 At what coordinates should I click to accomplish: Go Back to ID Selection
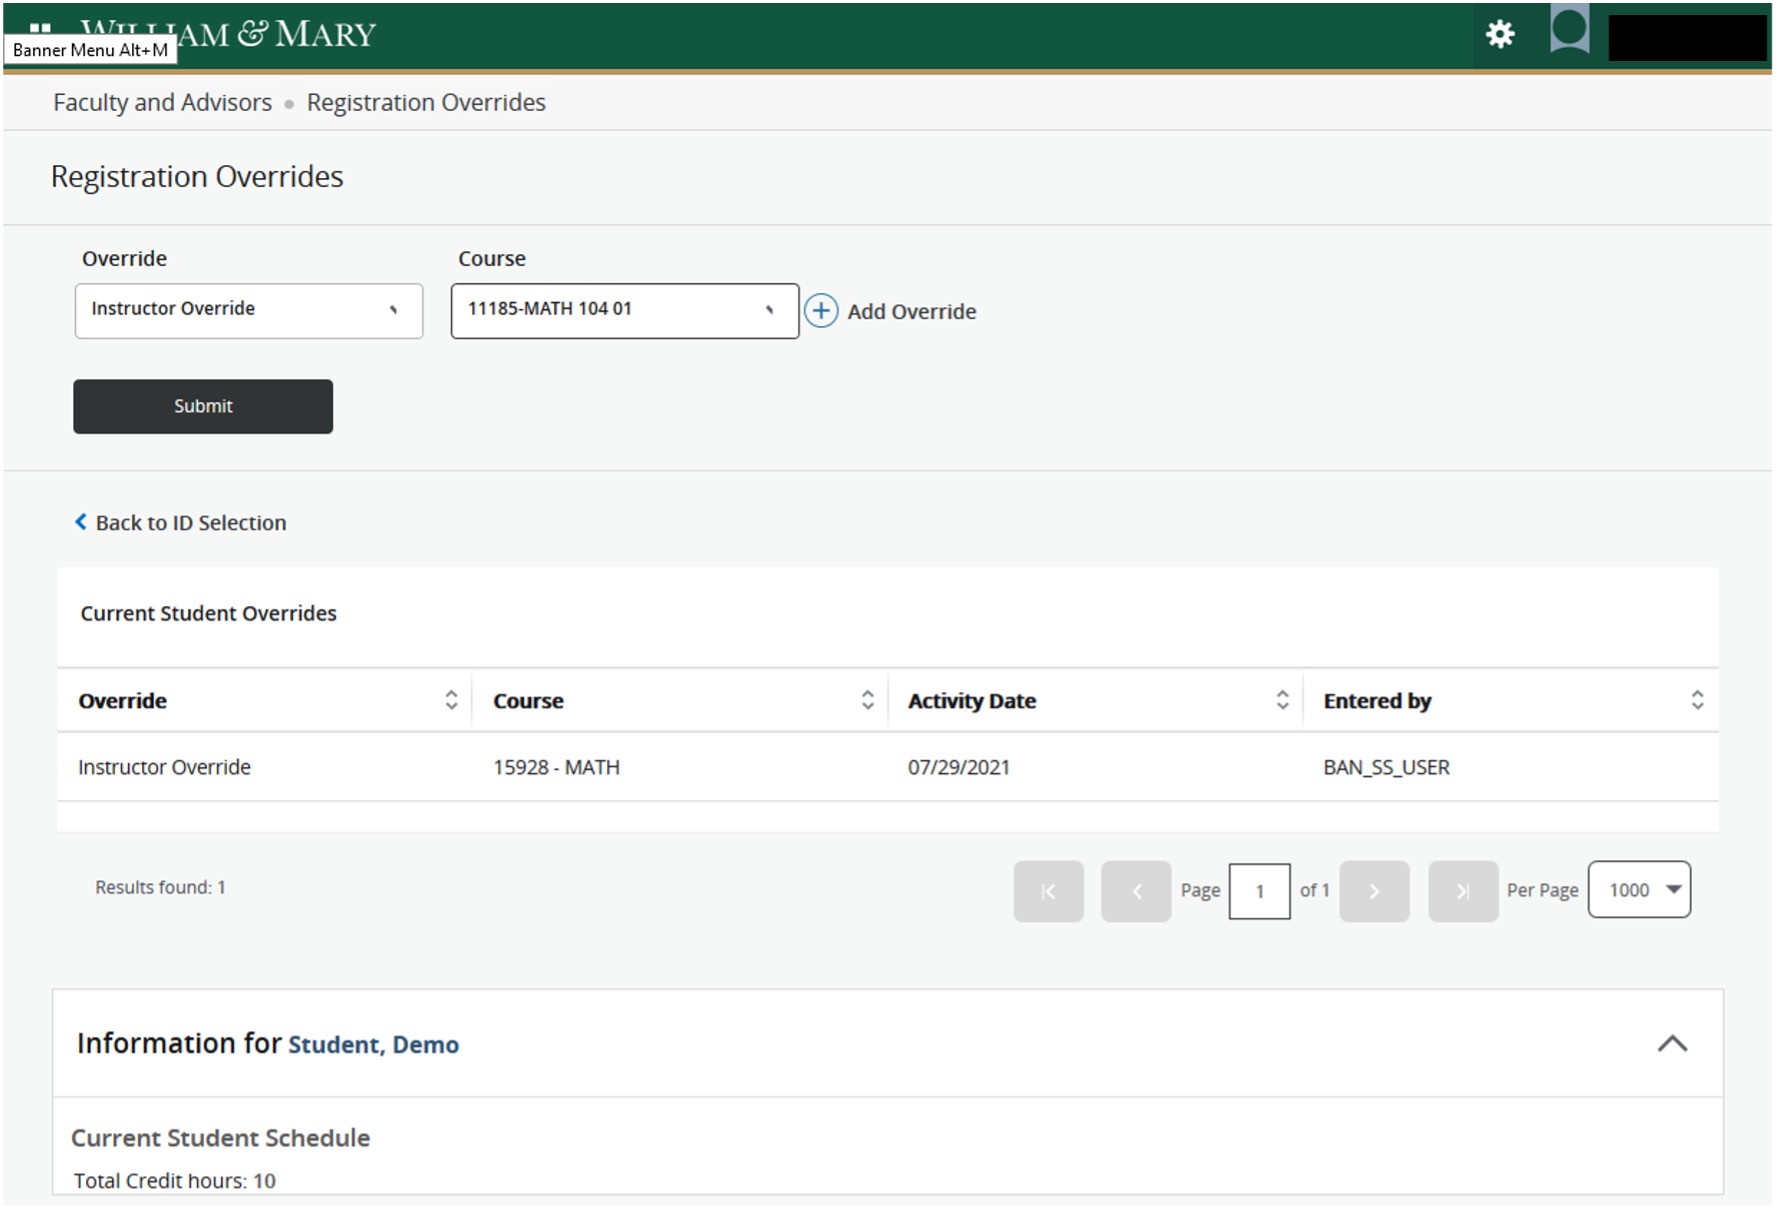pyautogui.click(x=180, y=522)
